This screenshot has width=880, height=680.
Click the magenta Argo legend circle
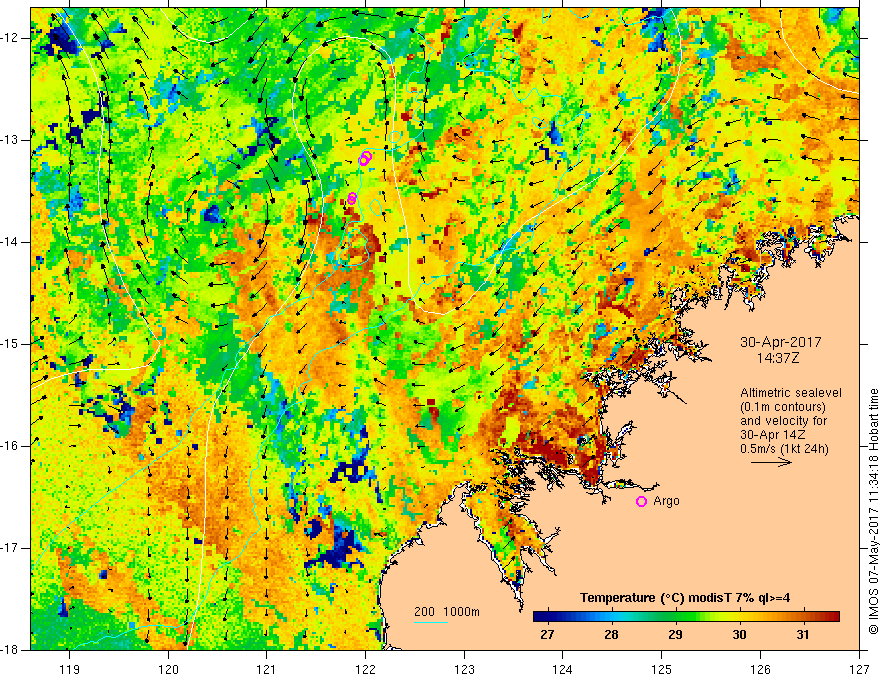pyautogui.click(x=641, y=502)
